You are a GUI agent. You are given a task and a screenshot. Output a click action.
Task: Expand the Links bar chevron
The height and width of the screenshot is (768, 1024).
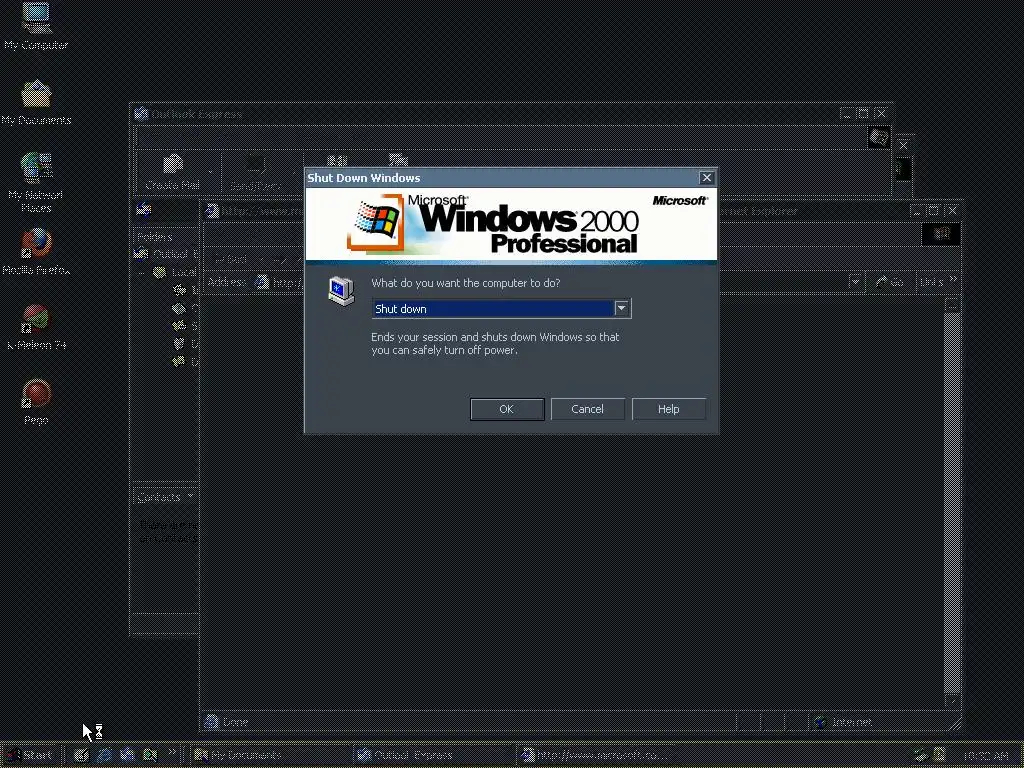click(x=953, y=279)
